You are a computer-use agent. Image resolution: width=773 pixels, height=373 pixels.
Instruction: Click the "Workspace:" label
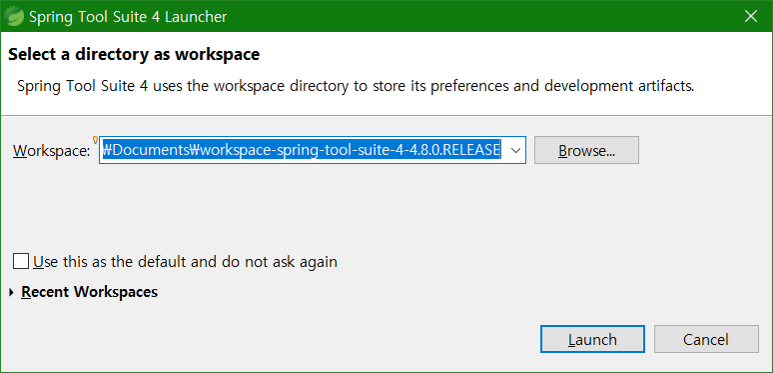click(51, 151)
